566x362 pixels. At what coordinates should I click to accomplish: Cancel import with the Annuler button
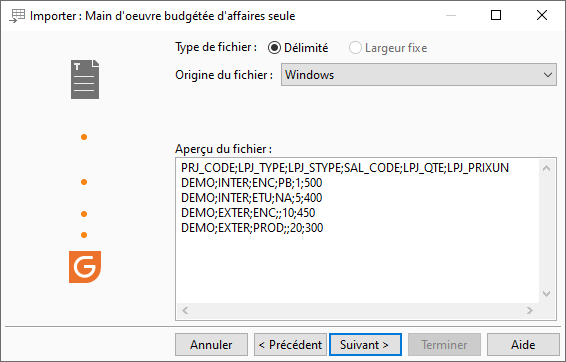pos(212,345)
